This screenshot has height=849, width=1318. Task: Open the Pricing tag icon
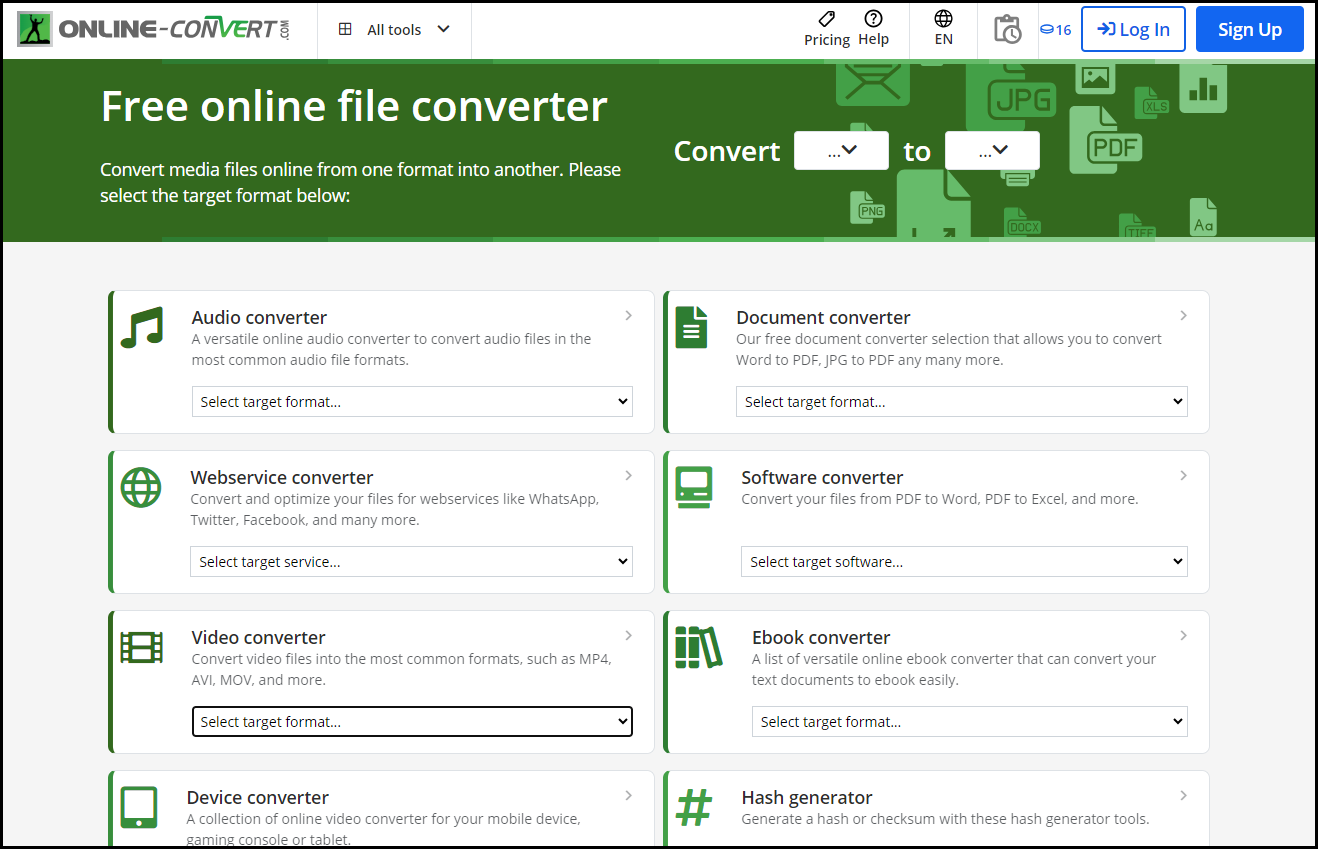(826, 19)
